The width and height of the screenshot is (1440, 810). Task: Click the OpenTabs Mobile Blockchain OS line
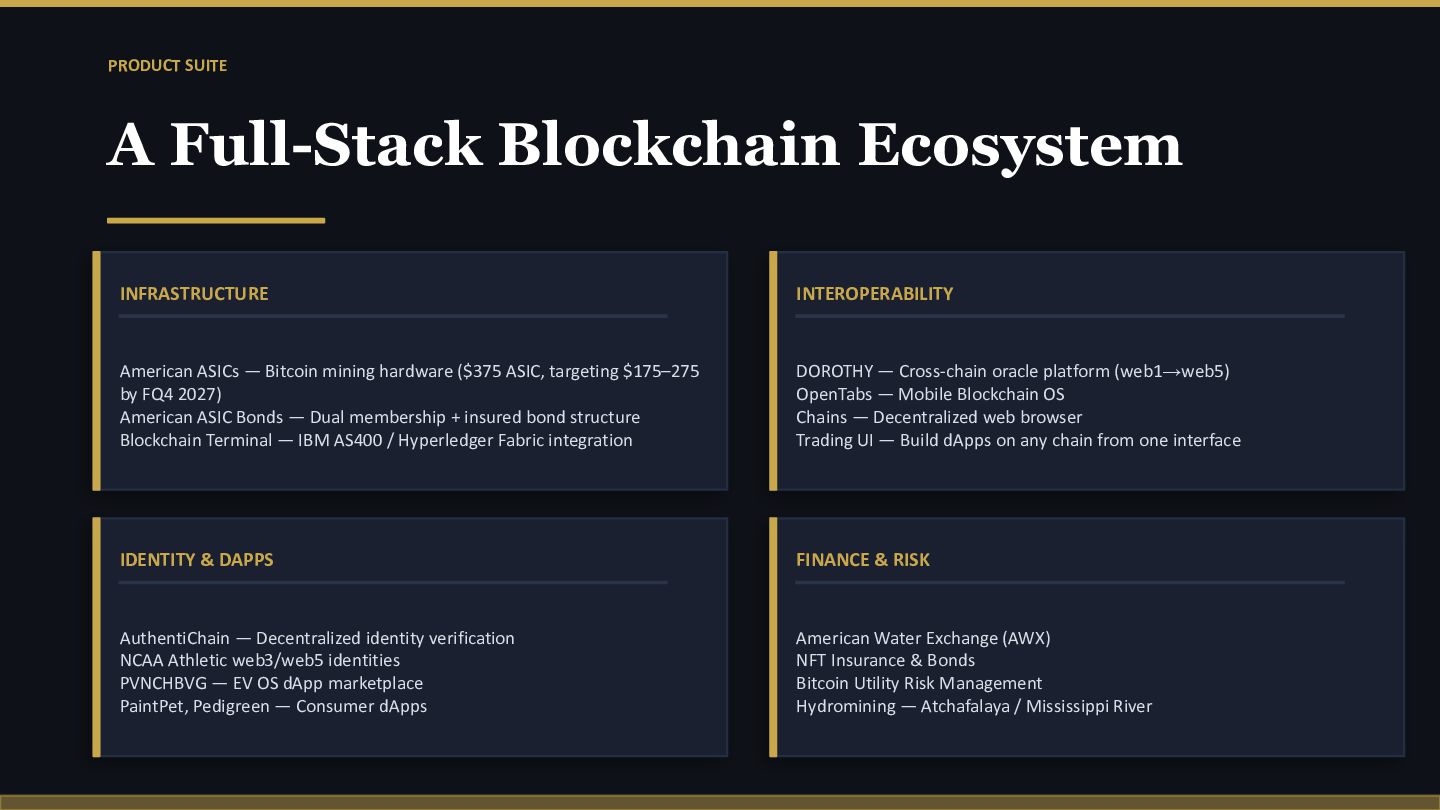click(x=930, y=395)
